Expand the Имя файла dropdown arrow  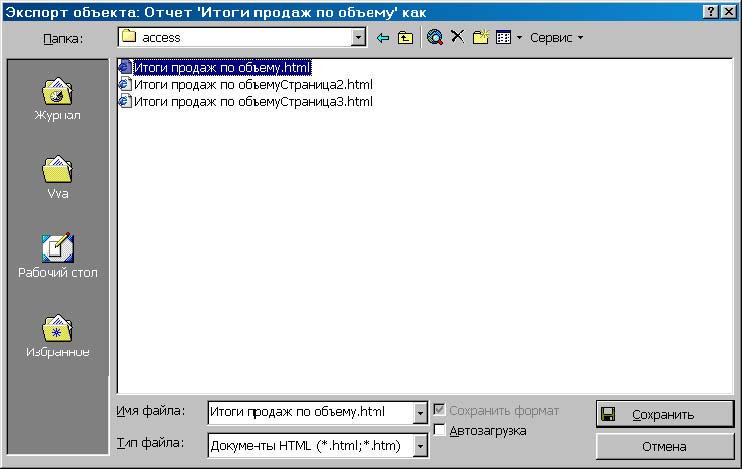420,412
